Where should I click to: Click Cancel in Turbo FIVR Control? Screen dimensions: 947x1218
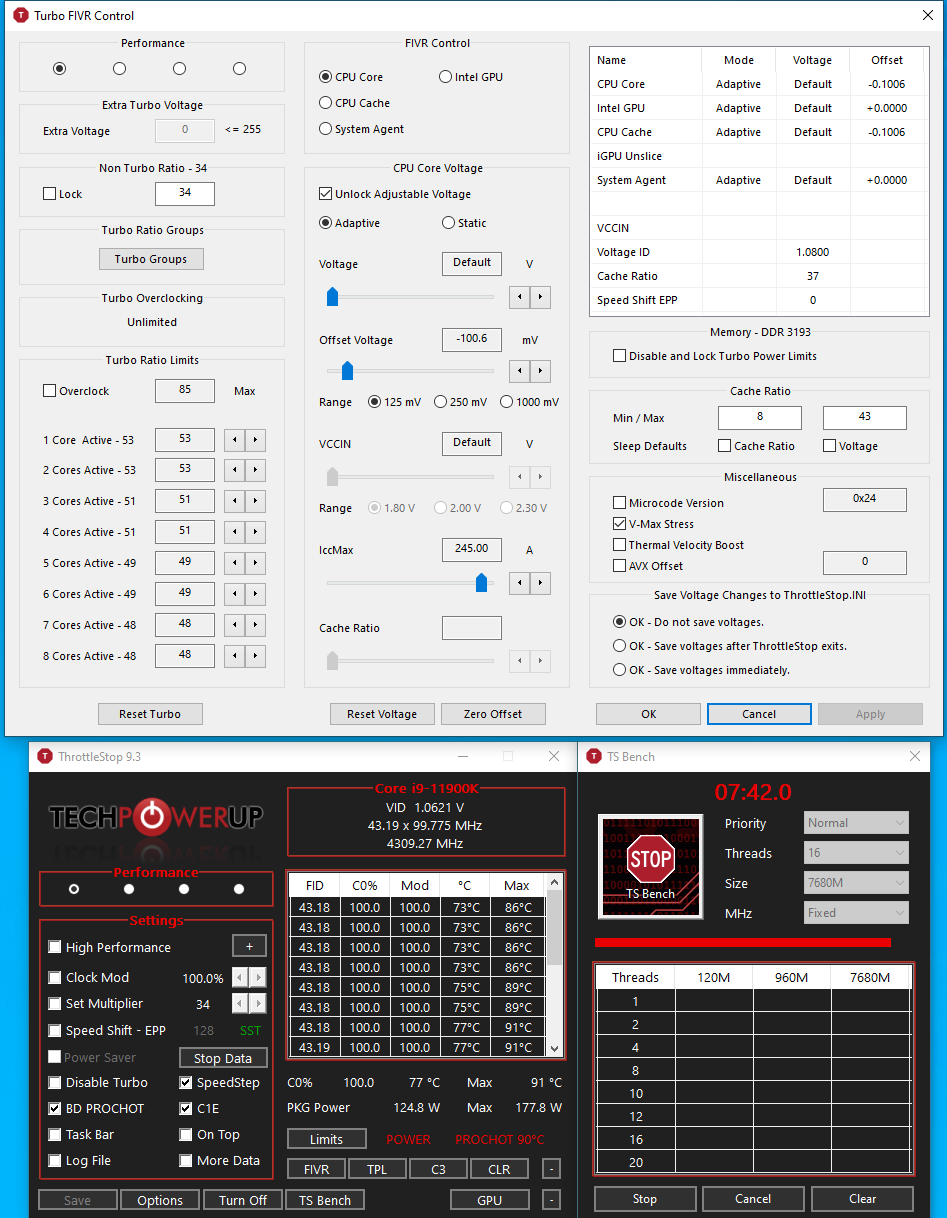click(x=759, y=714)
